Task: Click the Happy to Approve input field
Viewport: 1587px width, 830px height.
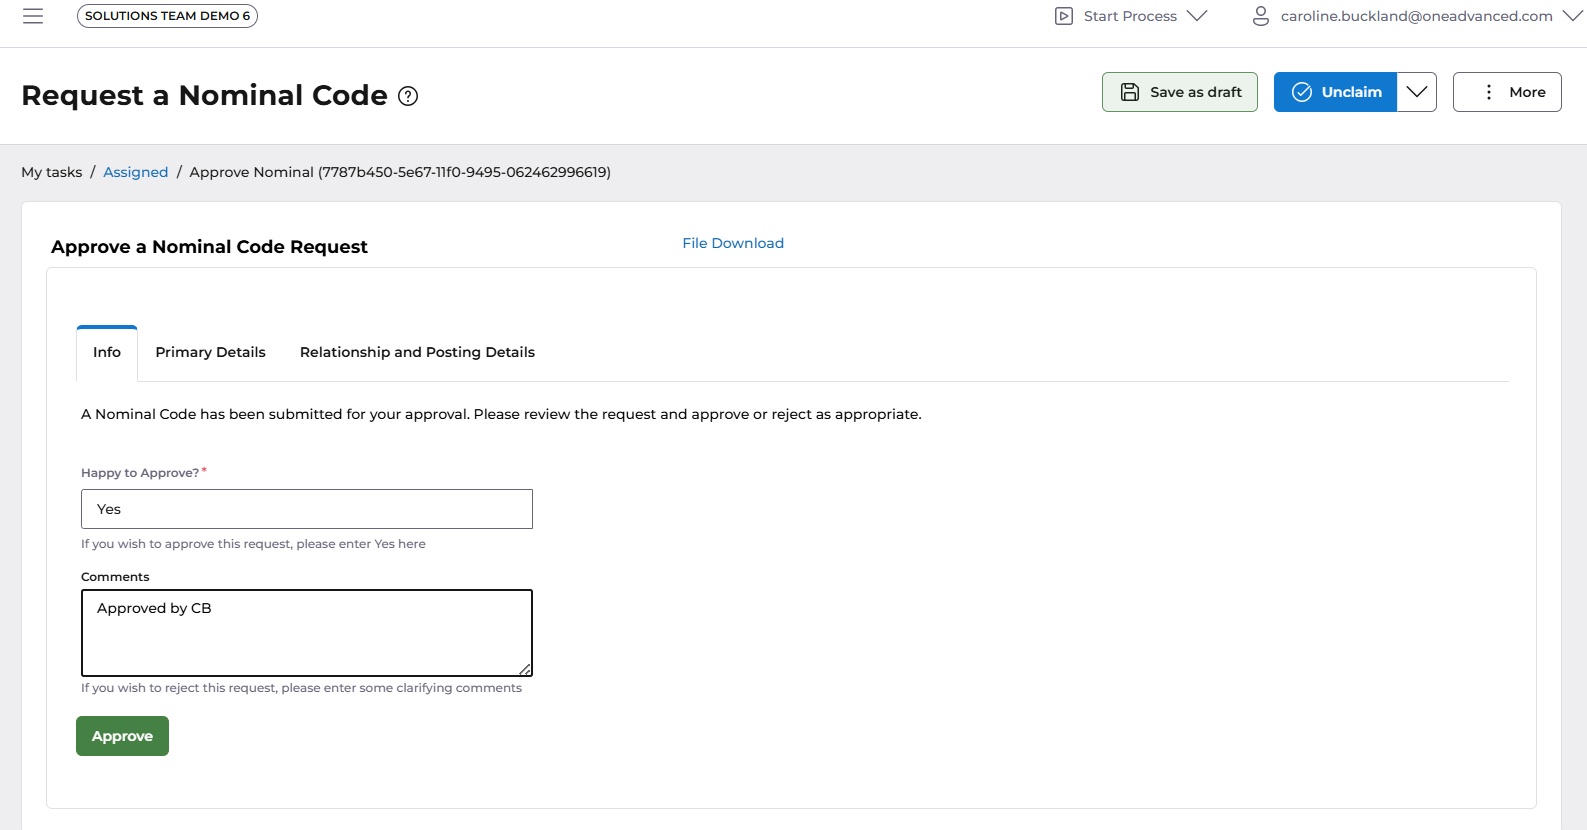Action: point(307,509)
